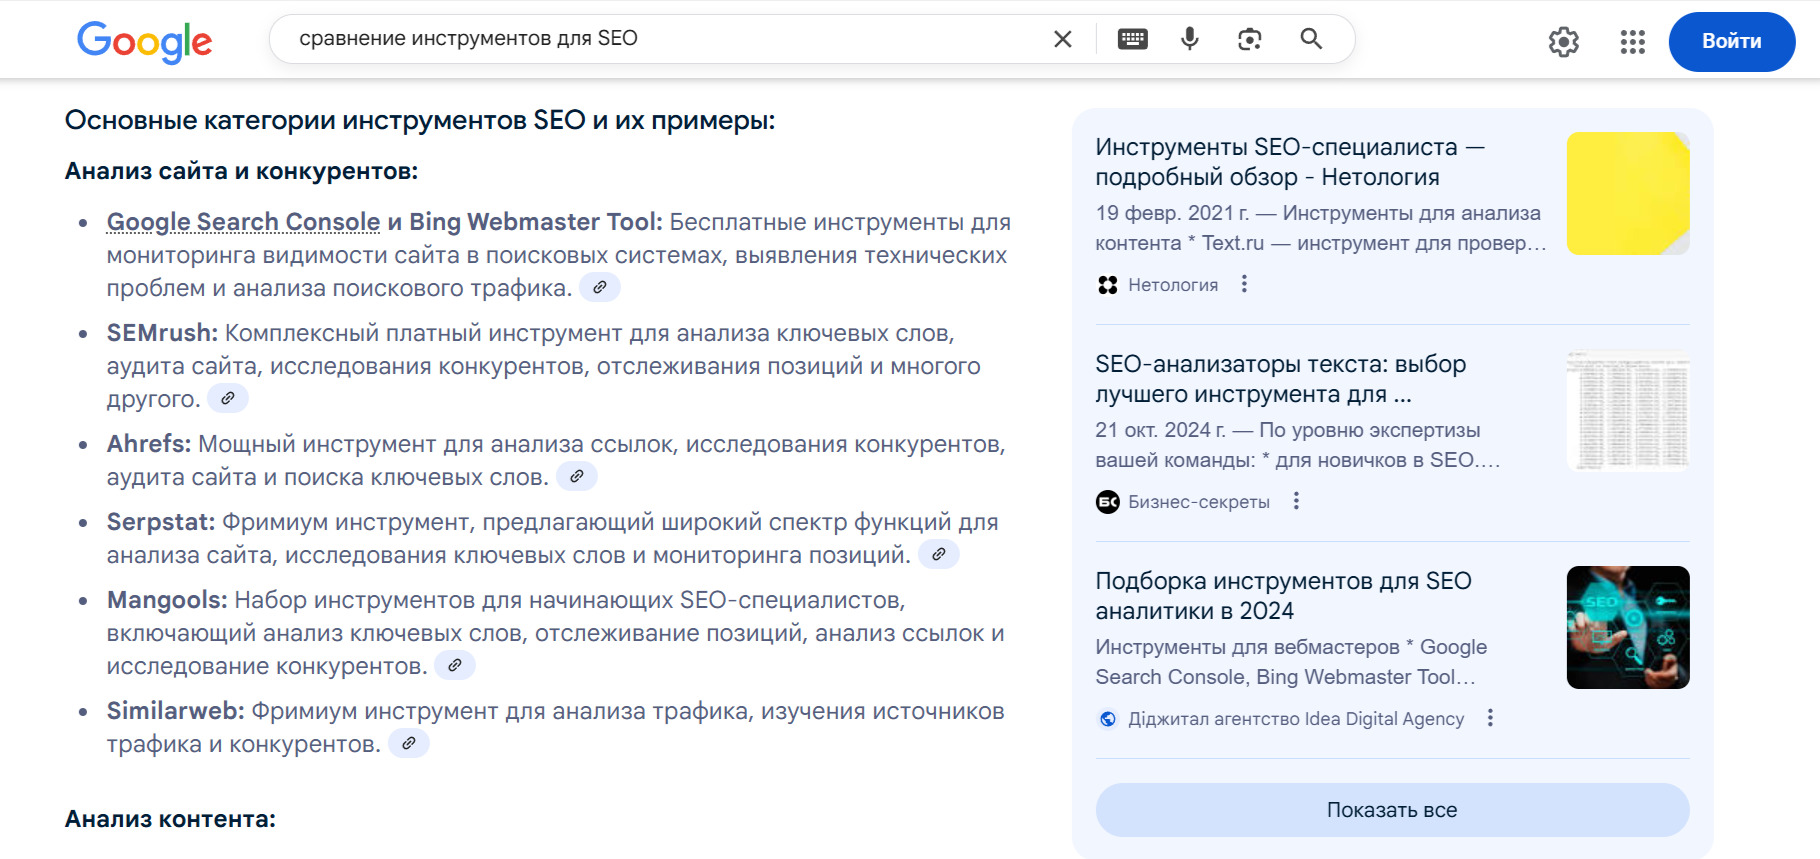Open Нетология article on SEO-specialist tools

[1290, 162]
